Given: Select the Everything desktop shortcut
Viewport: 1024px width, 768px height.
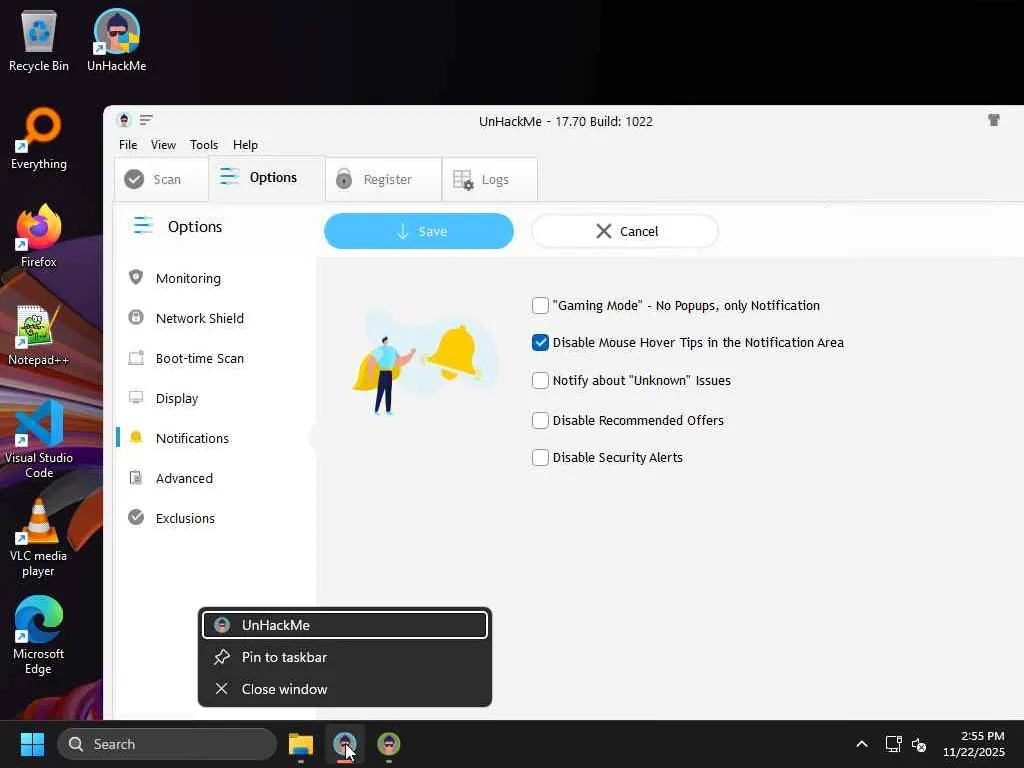Looking at the screenshot, I should 39,138.
